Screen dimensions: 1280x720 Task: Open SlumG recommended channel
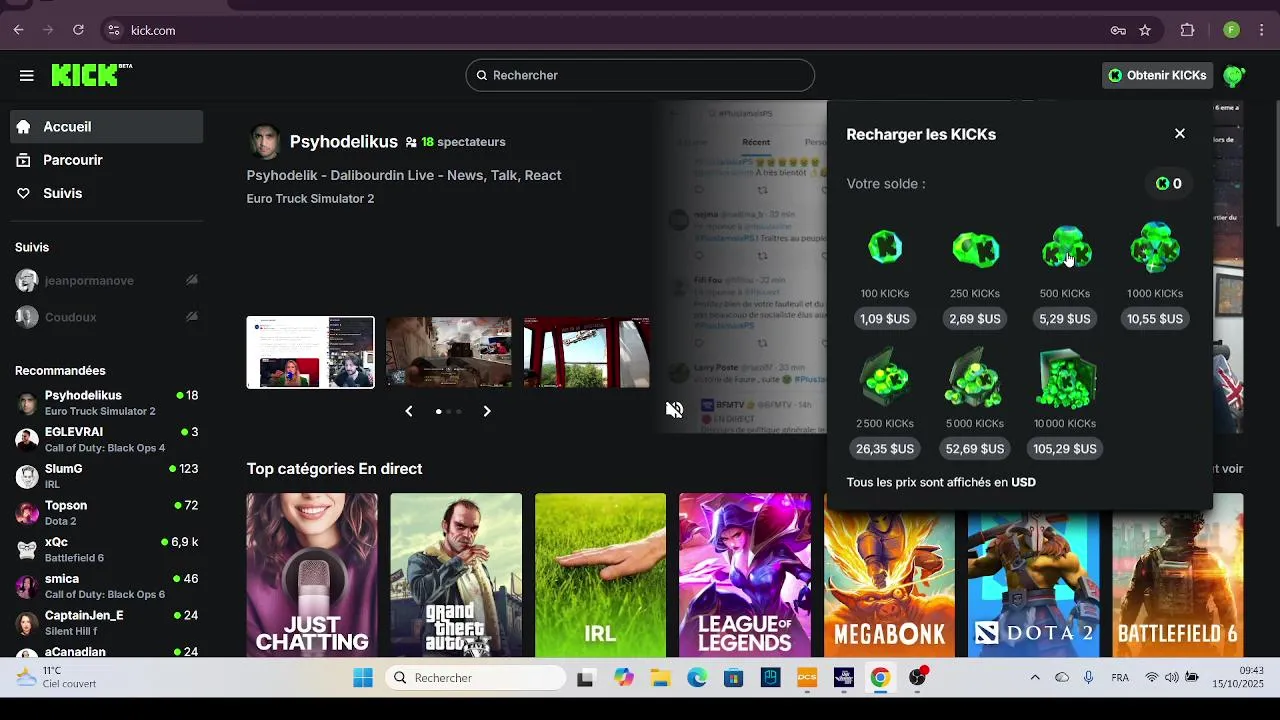pos(107,476)
